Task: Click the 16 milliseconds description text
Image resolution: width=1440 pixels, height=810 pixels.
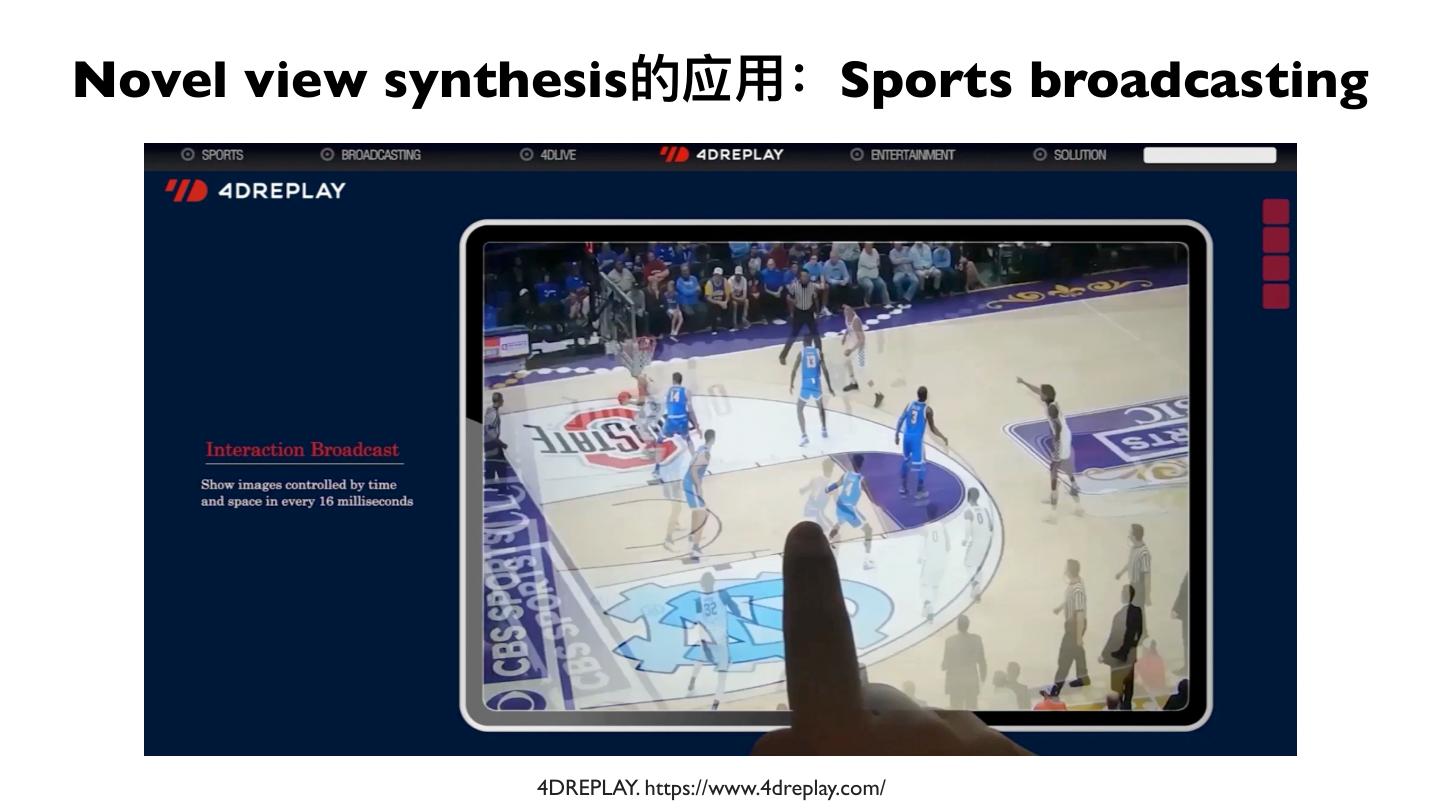Action: tap(306, 493)
